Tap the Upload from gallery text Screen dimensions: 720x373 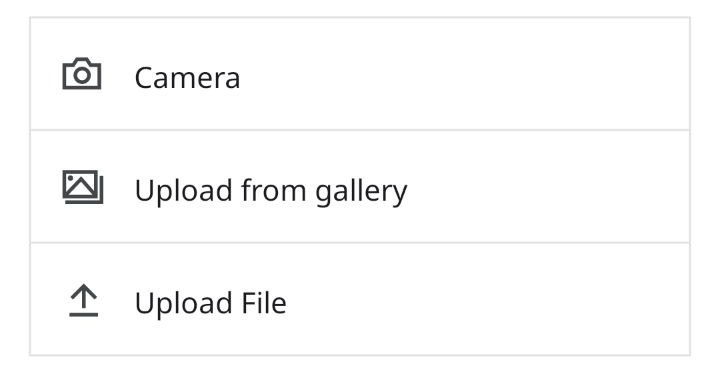pyautogui.click(x=271, y=191)
